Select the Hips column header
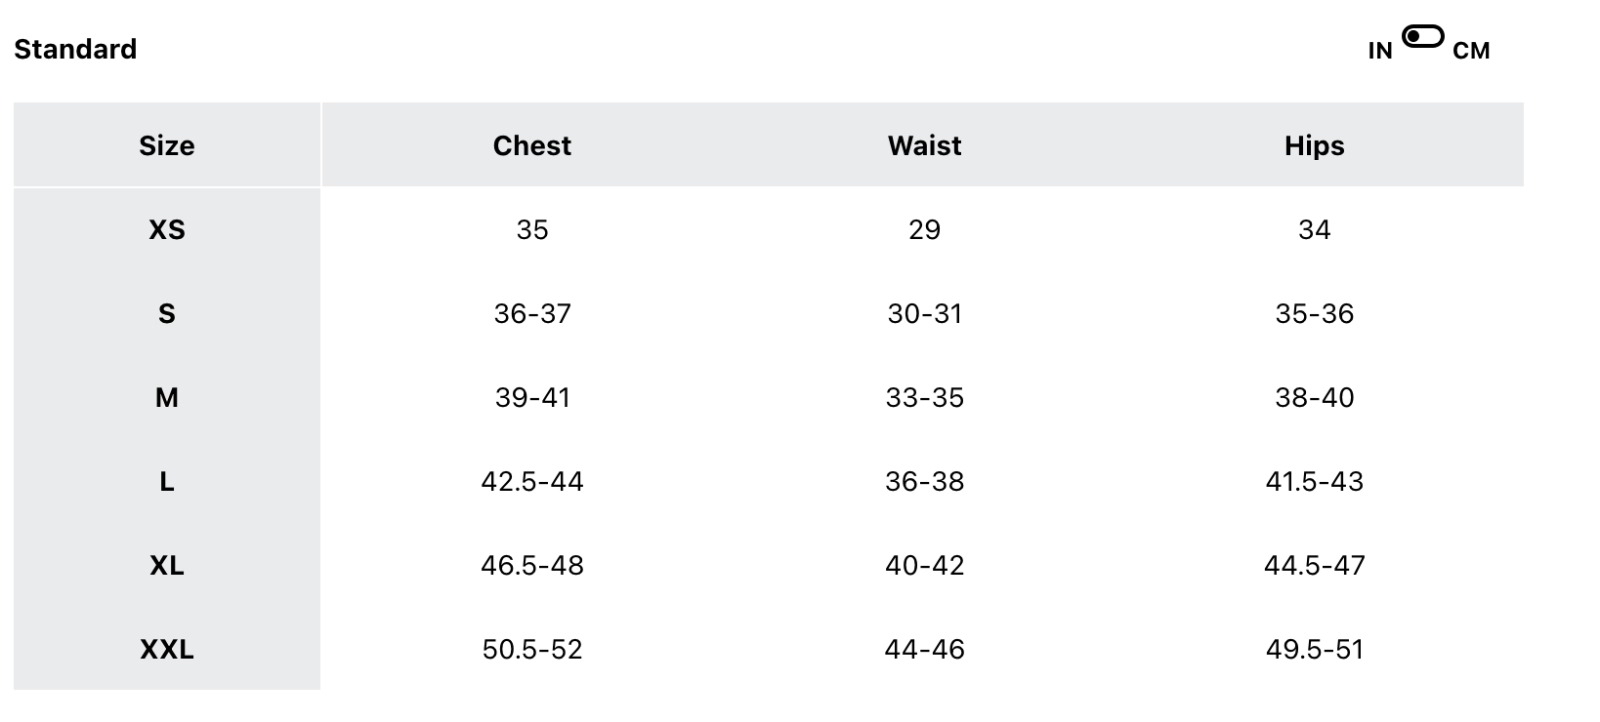The image size is (1600, 722). tap(1314, 146)
